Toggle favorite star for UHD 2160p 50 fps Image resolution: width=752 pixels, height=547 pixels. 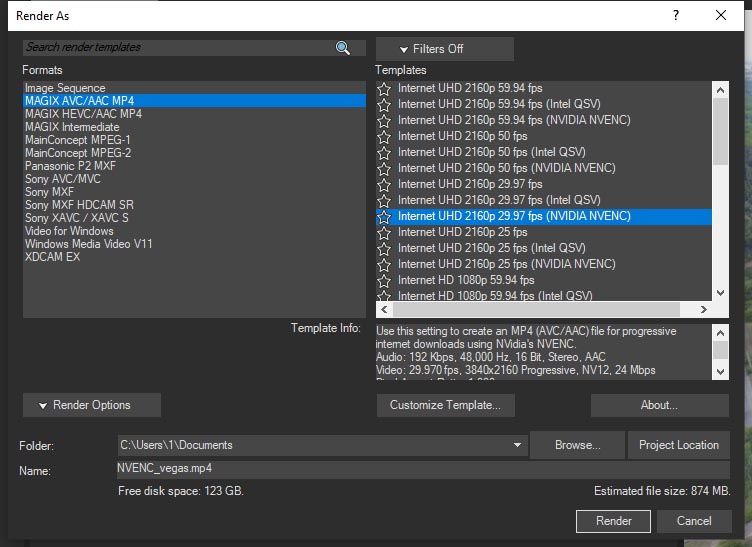[x=384, y=137]
